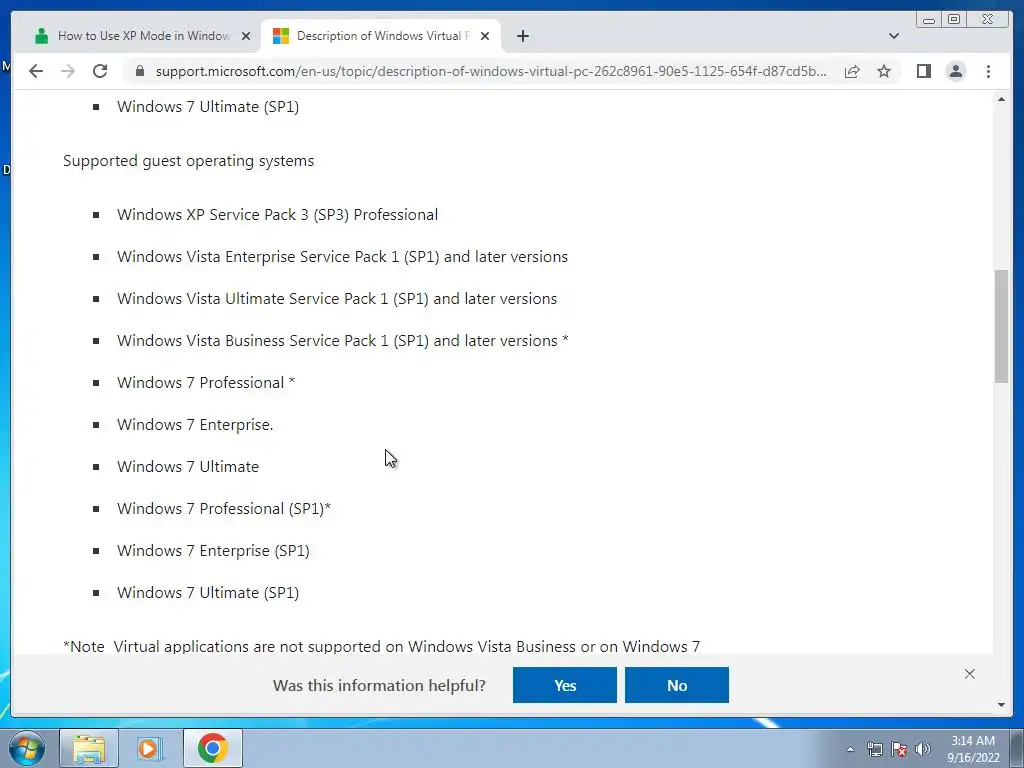The width and height of the screenshot is (1024, 768).
Task: Click 'Windows XP Service Pack 3 (SP3) Professional'
Action: click(278, 215)
